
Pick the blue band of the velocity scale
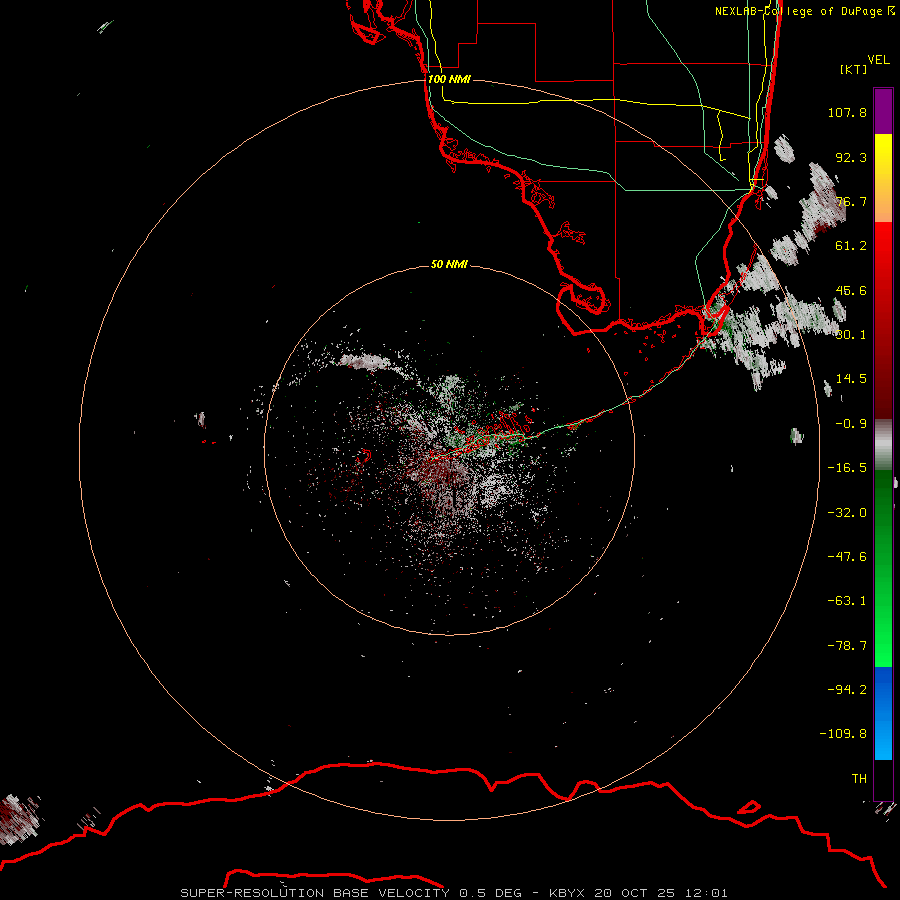click(883, 713)
